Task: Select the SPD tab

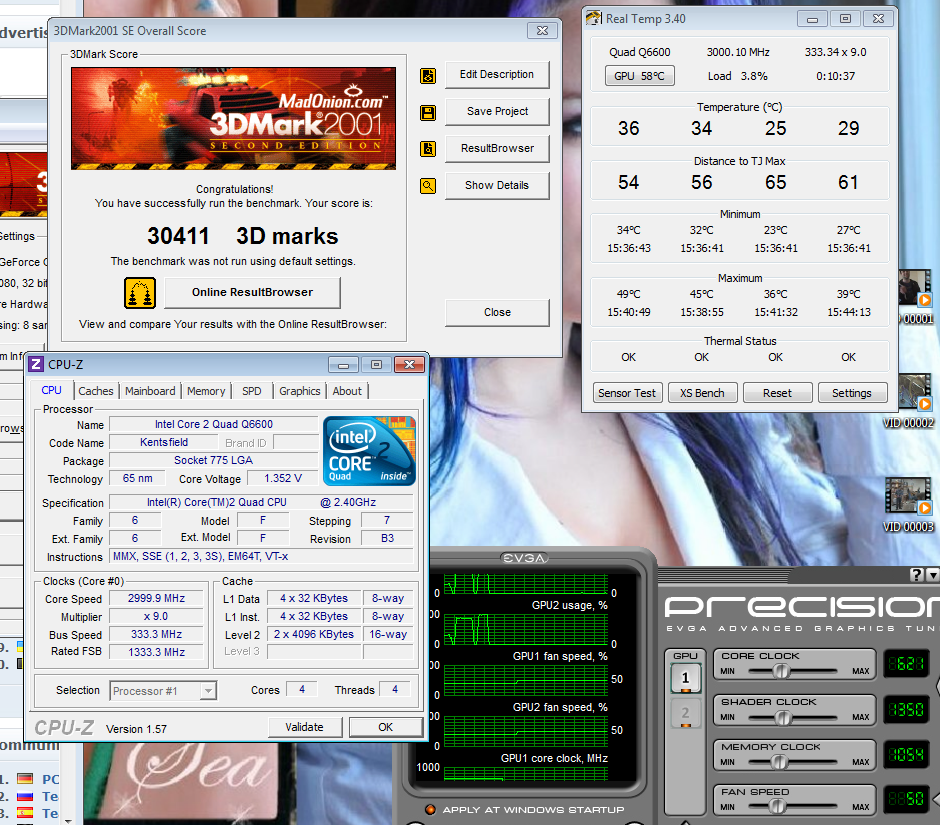Action: click(x=252, y=391)
